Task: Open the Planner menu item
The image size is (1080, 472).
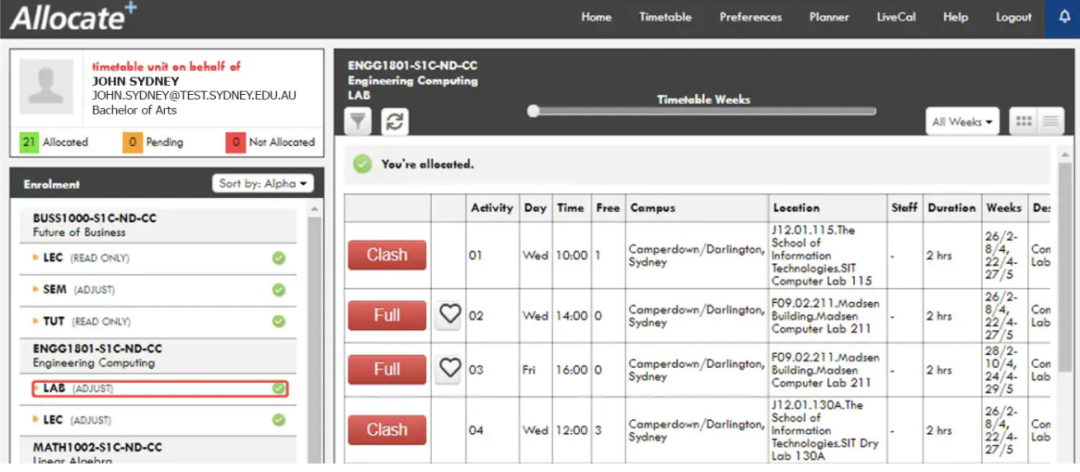Action: tap(829, 18)
